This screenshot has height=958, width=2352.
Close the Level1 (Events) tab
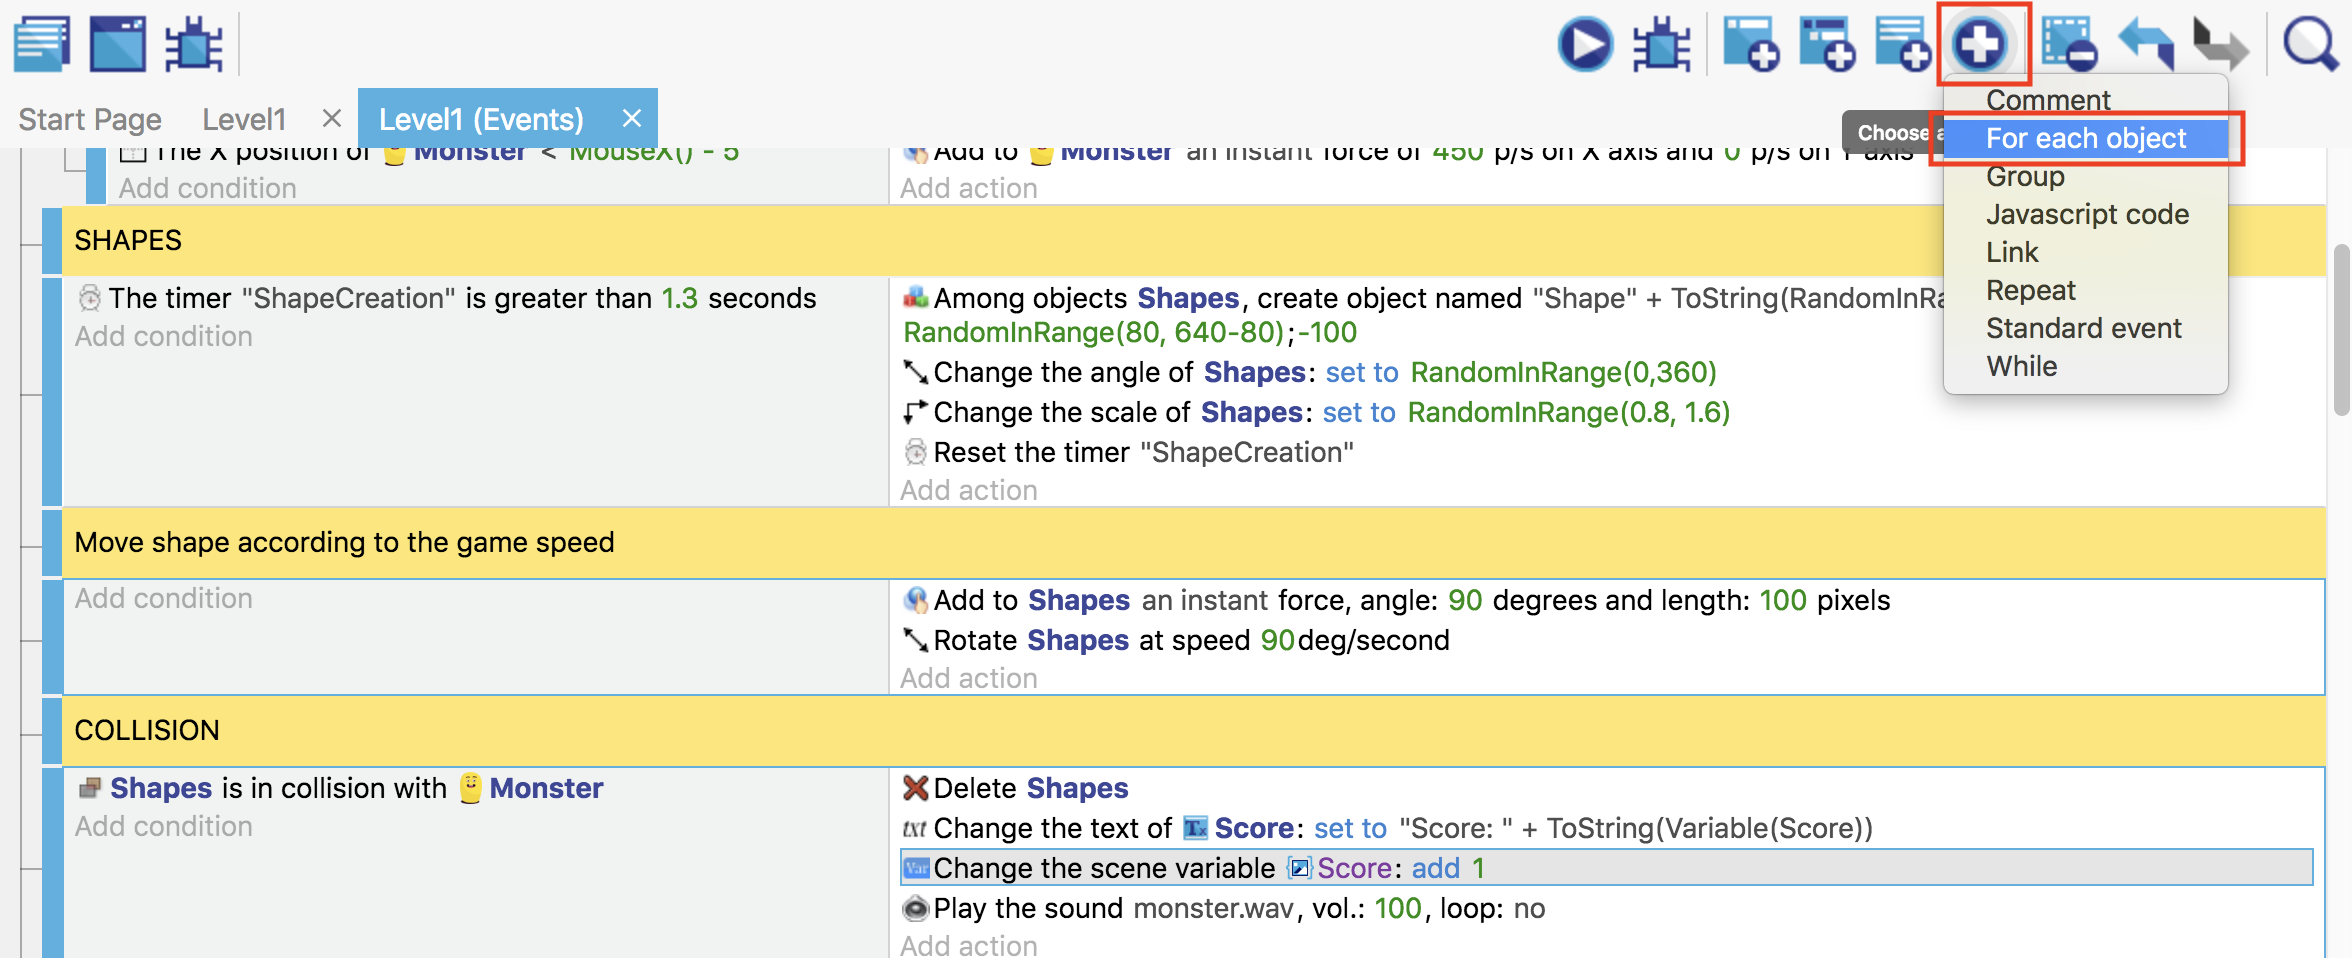(x=632, y=118)
